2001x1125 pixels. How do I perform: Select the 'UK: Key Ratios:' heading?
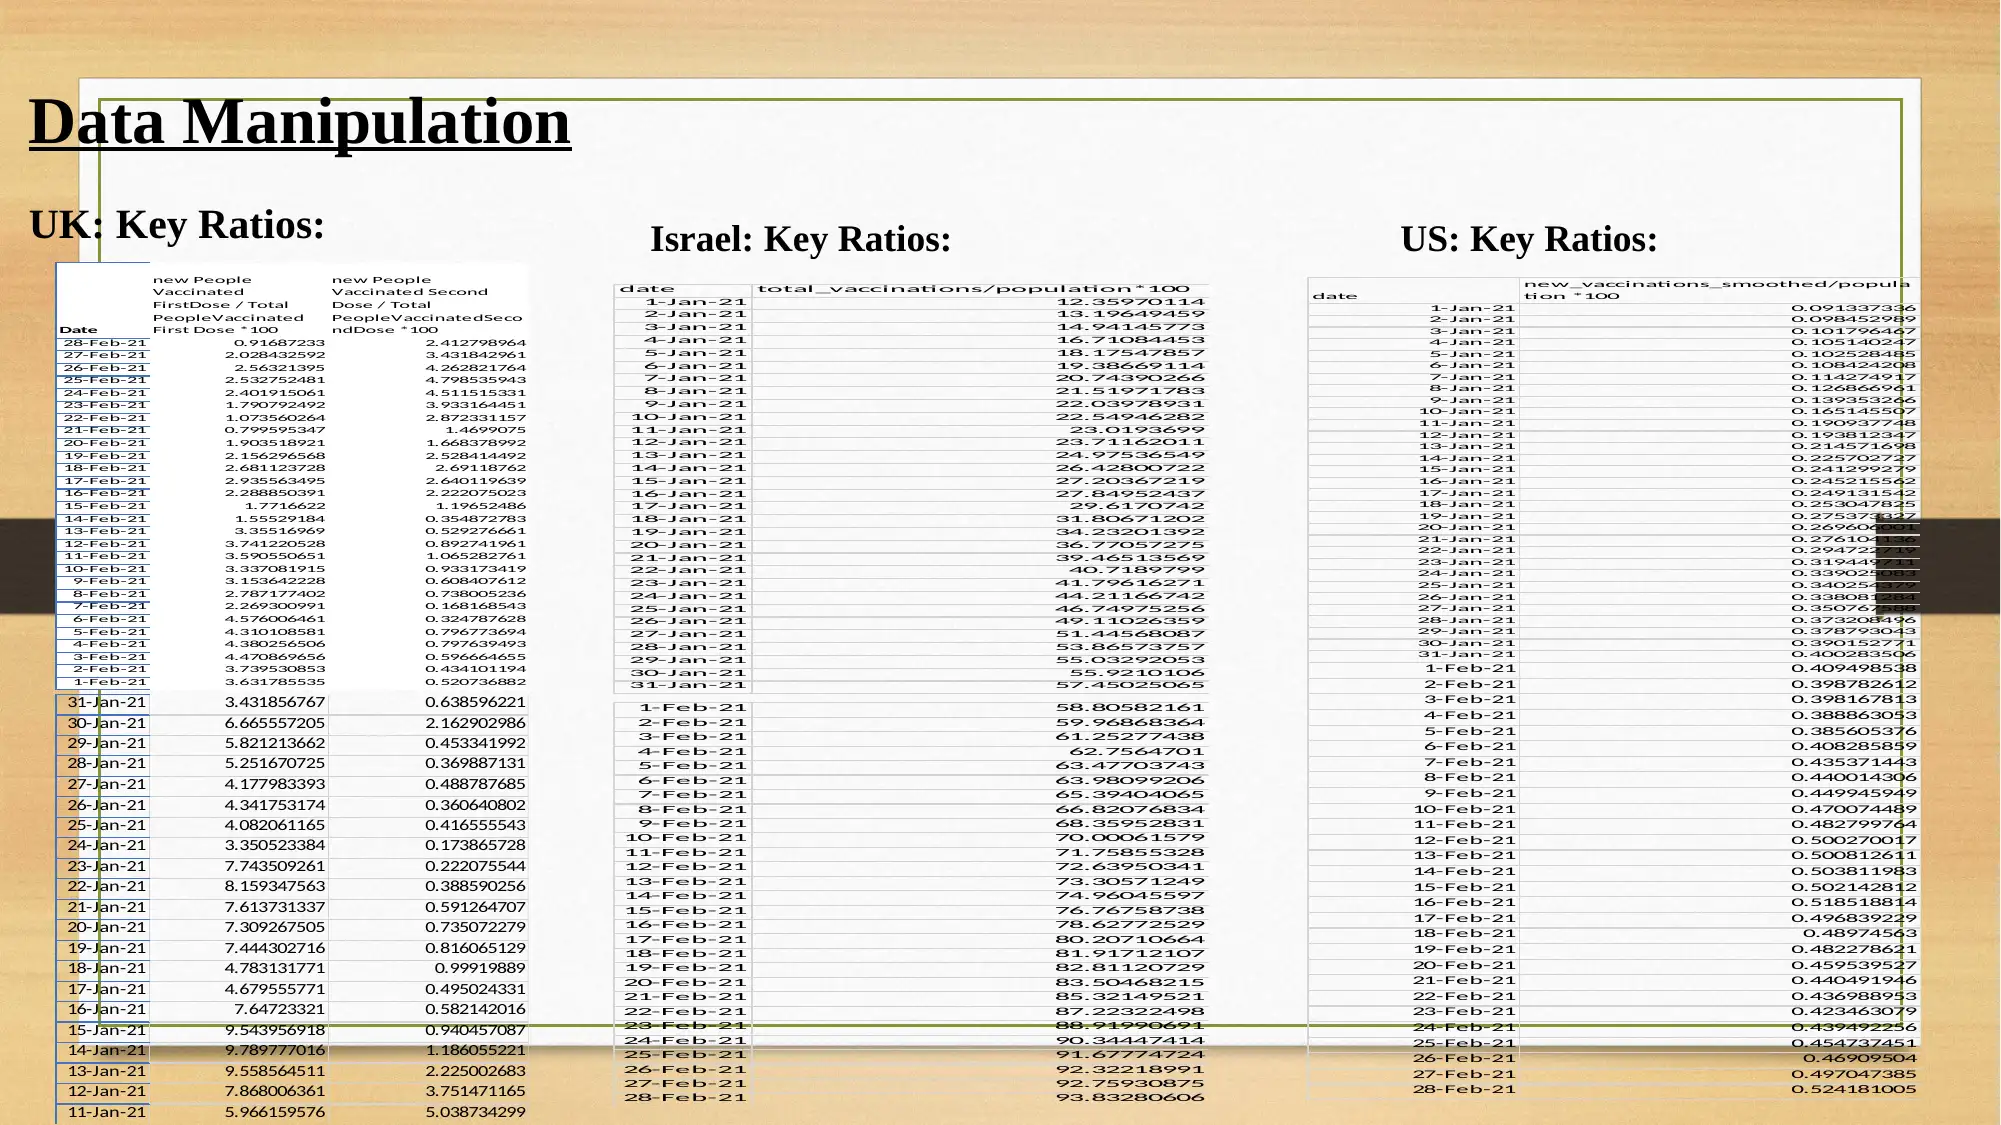pos(177,225)
